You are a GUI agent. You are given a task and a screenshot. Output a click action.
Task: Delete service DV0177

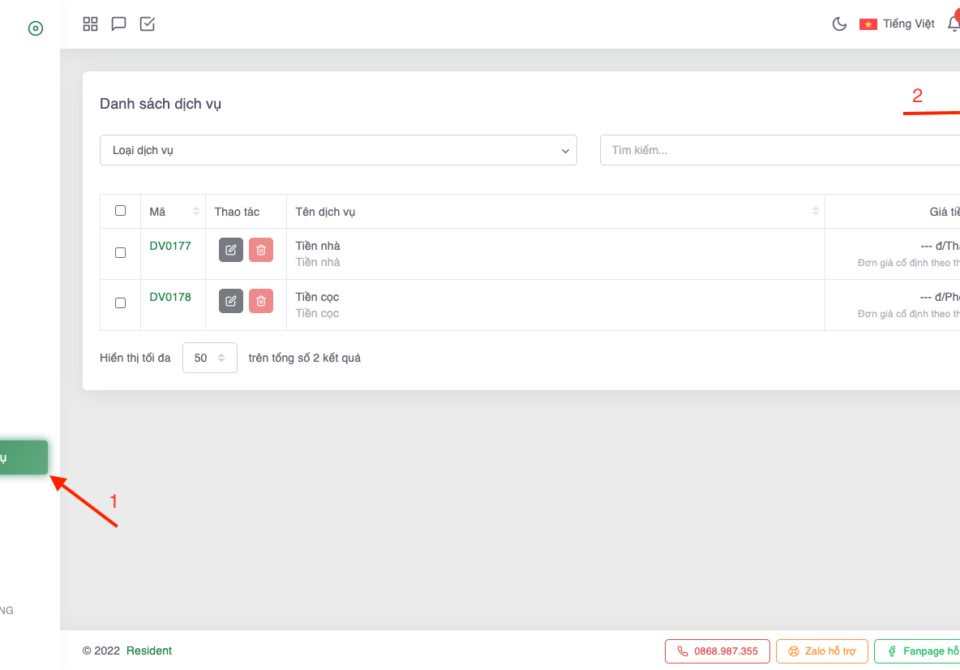tap(261, 250)
